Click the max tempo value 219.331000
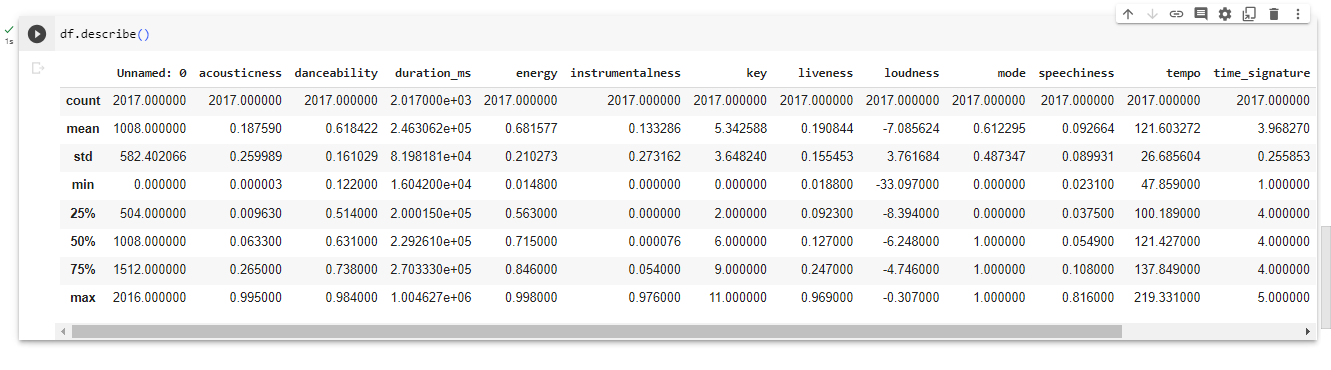 pyautogui.click(x=1164, y=297)
